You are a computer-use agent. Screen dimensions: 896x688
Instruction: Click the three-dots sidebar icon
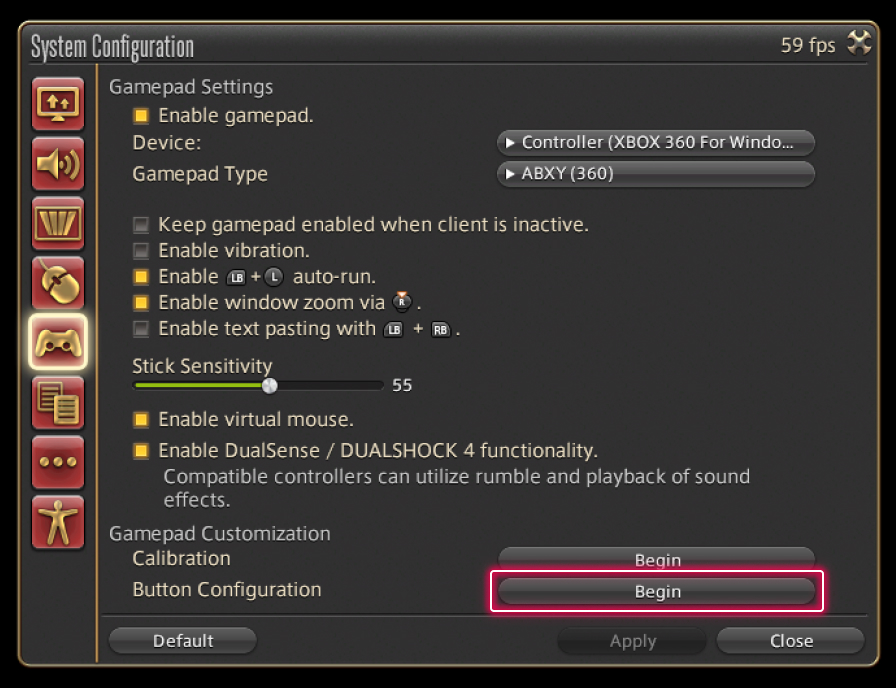click(58, 462)
